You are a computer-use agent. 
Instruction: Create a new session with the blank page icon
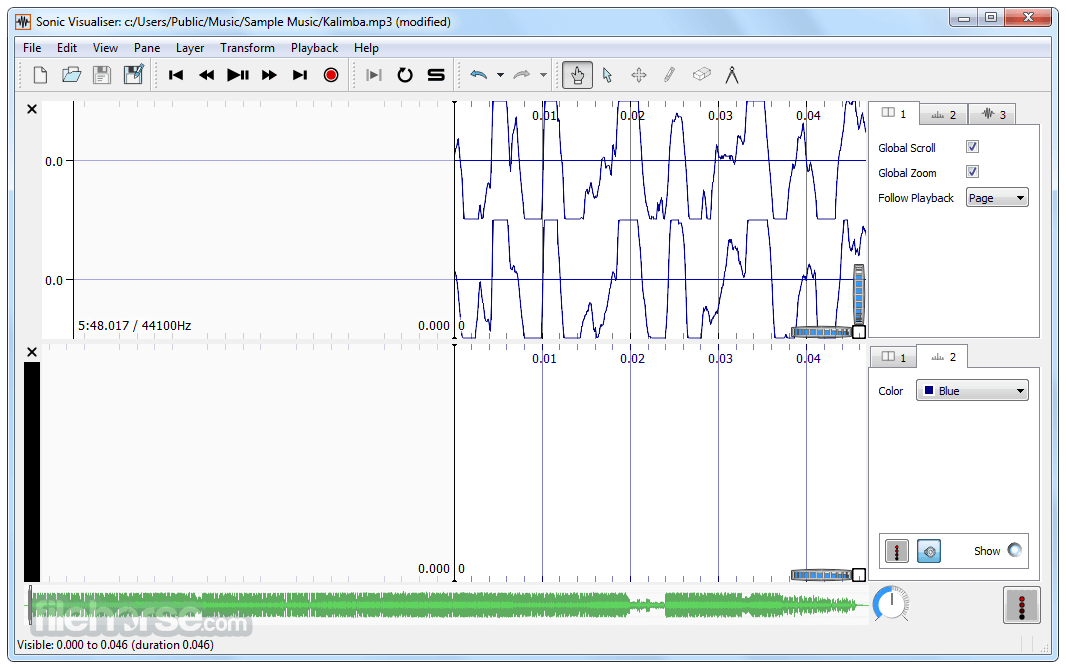(x=40, y=75)
